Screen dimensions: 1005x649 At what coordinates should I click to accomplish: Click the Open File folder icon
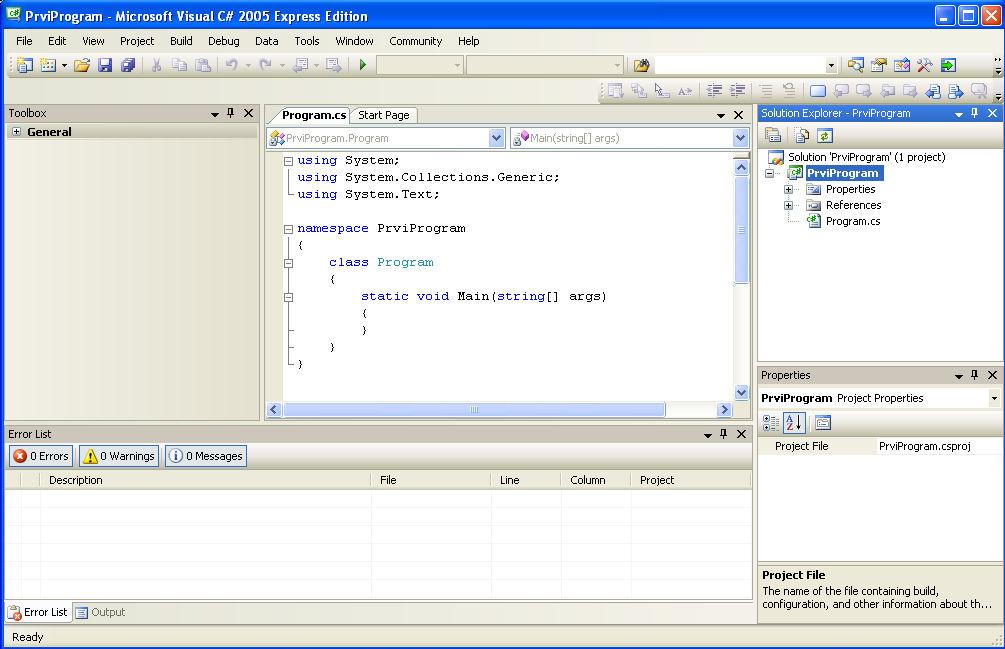(x=81, y=65)
